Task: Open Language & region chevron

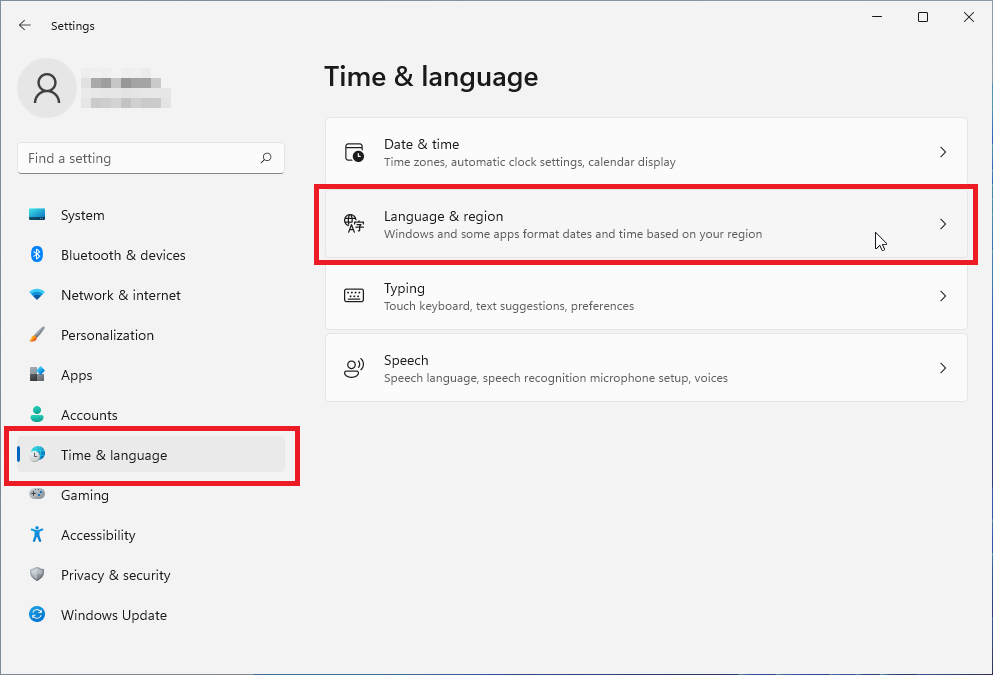Action: (x=943, y=224)
